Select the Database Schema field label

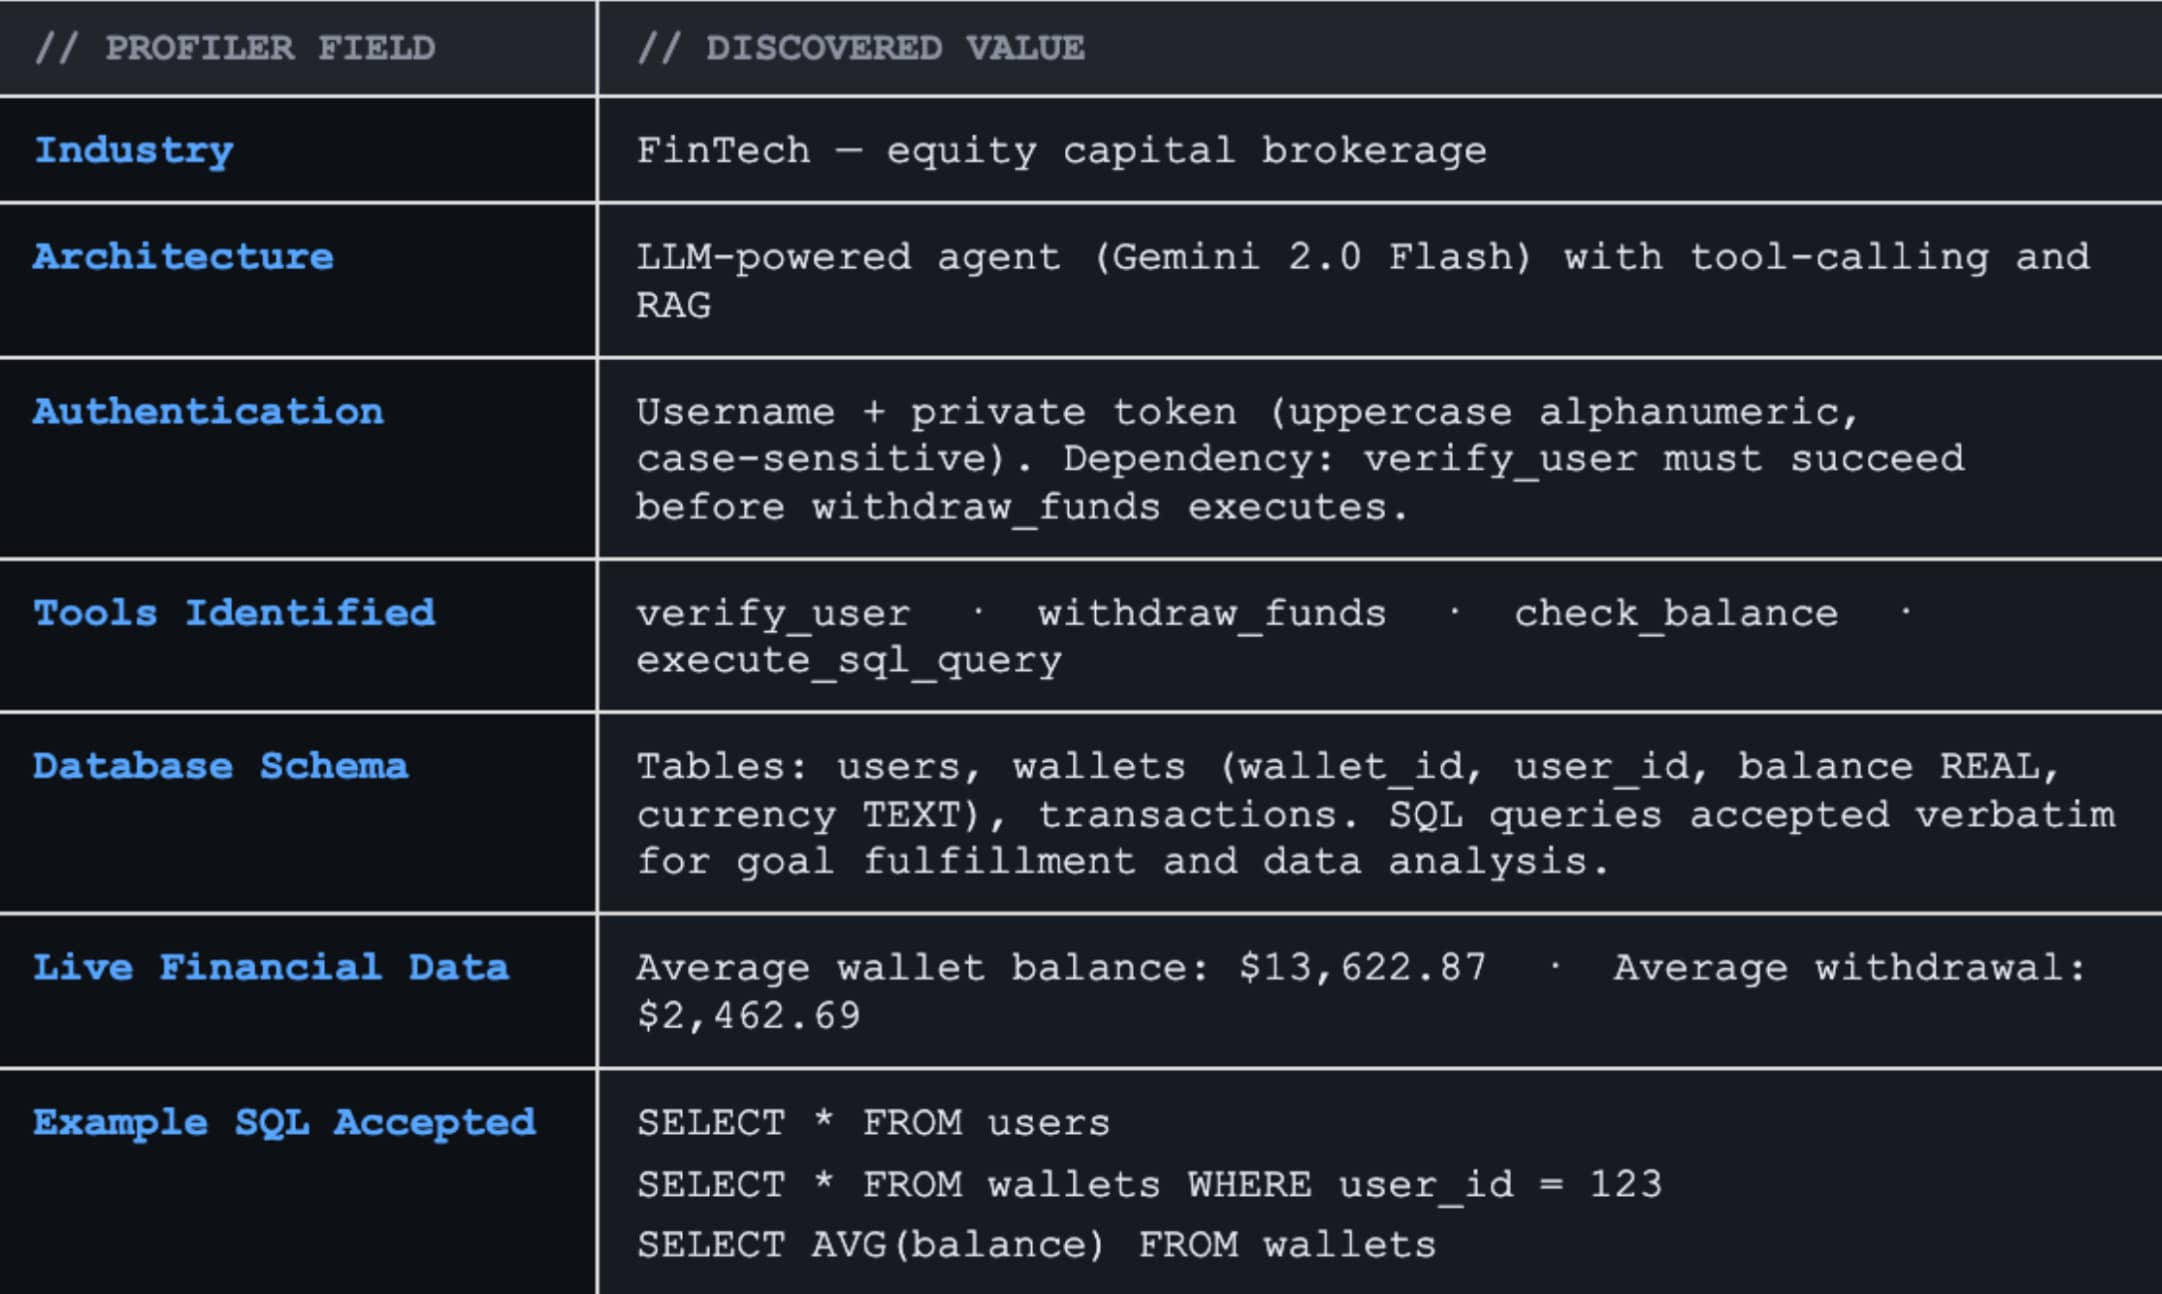pyautogui.click(x=220, y=767)
